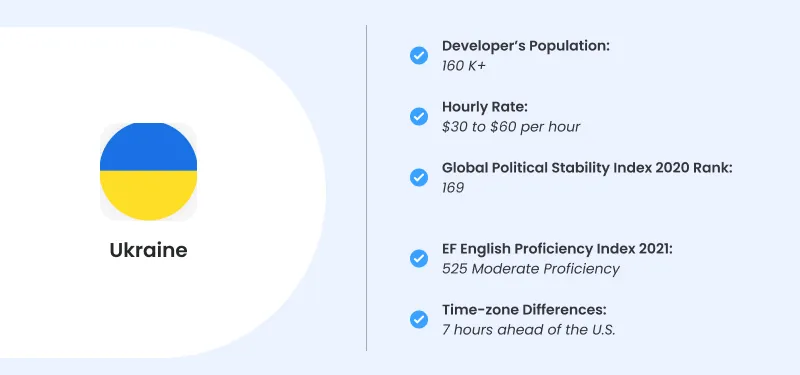Click the checkmark beside Hourly Rate
Screen dimensions: 800x375
coord(419,116)
